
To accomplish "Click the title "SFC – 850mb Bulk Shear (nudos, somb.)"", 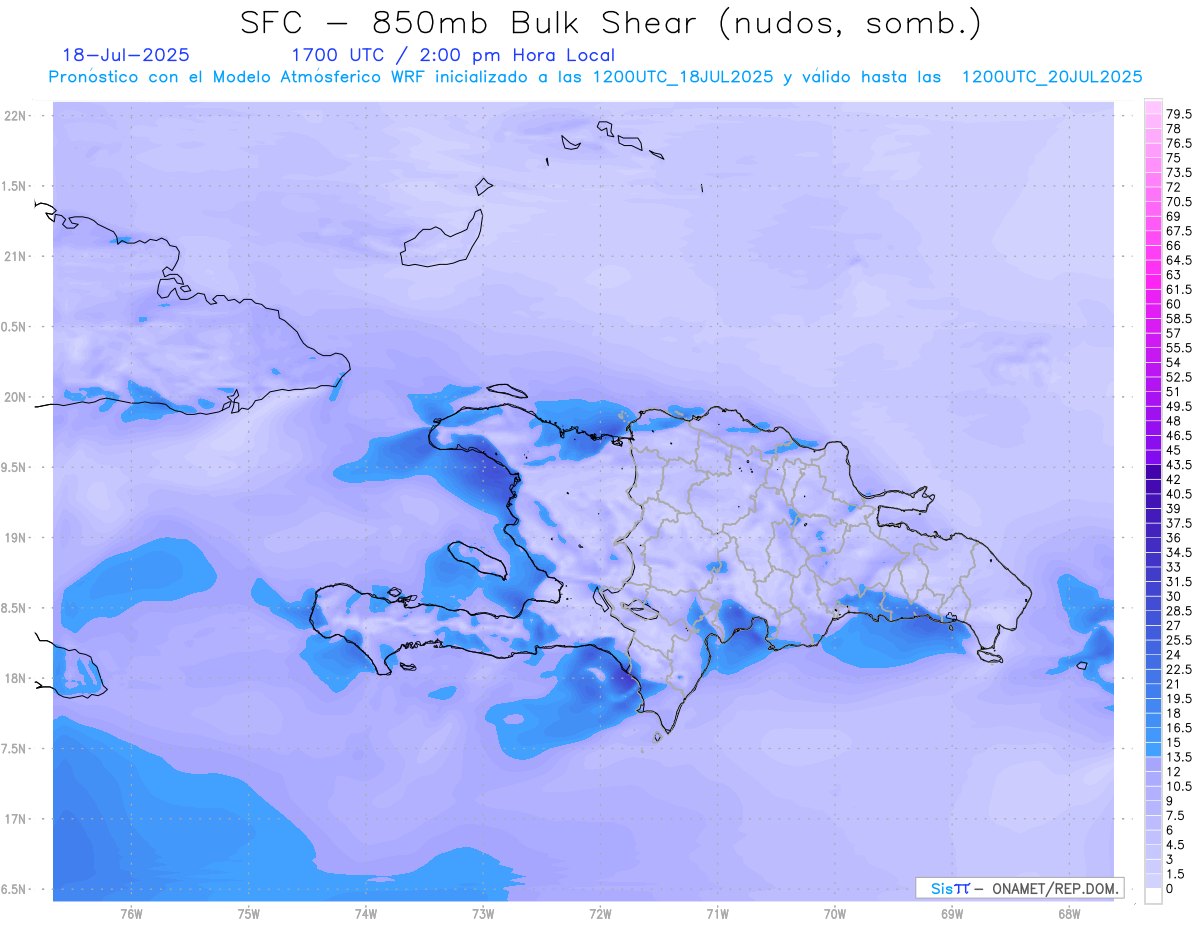I will (x=611, y=22).
